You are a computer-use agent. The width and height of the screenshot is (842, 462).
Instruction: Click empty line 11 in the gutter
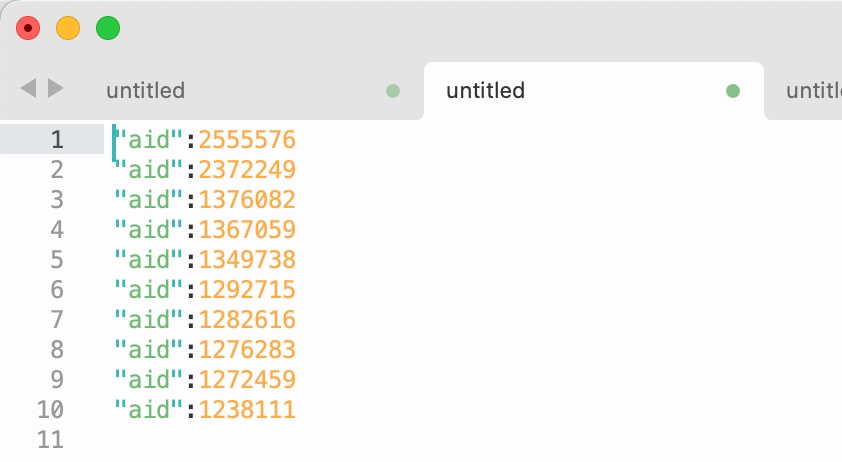[x=51, y=440]
